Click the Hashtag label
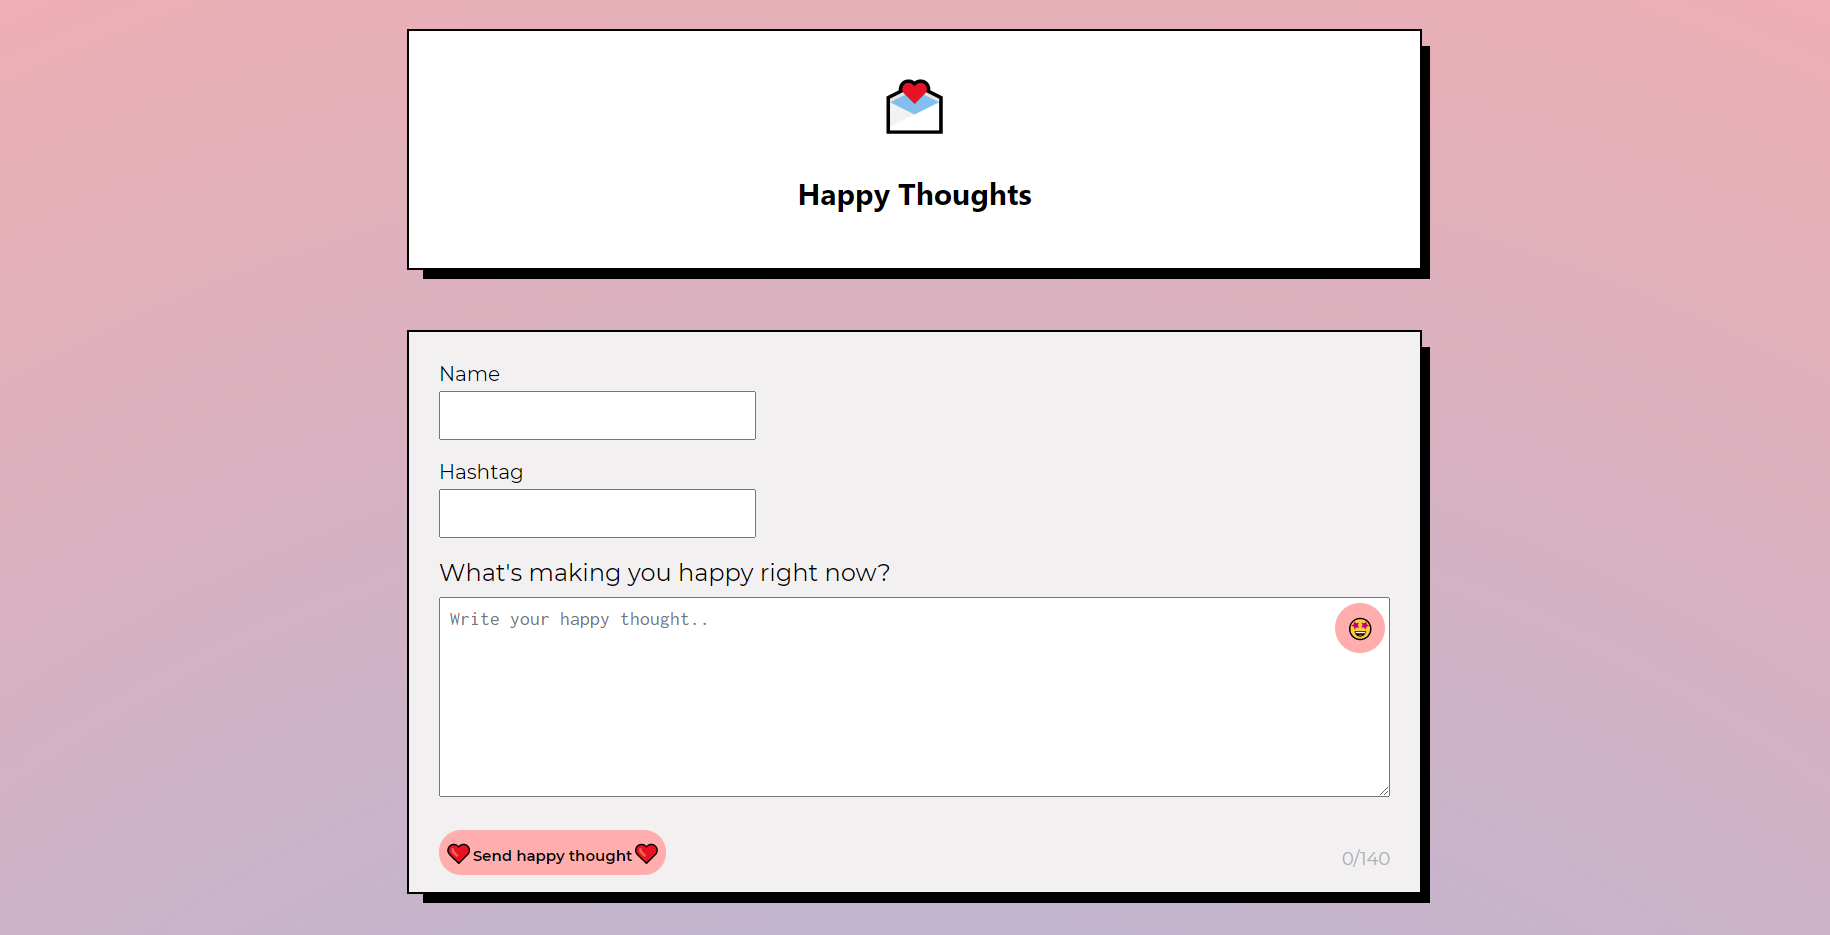This screenshot has width=1830, height=935. [481, 471]
